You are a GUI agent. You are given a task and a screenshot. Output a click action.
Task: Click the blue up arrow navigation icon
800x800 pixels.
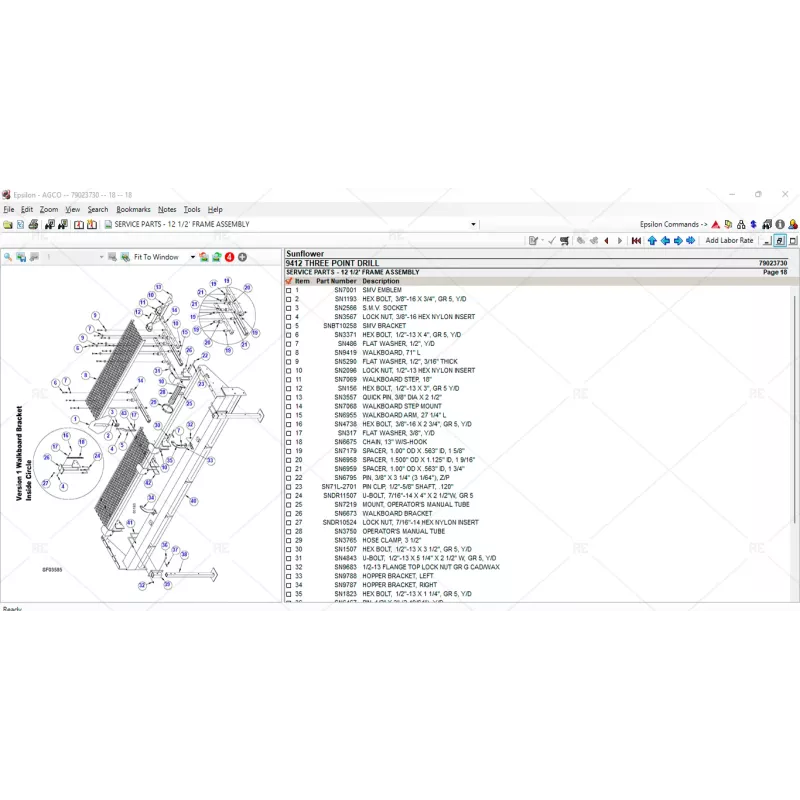[x=652, y=241]
